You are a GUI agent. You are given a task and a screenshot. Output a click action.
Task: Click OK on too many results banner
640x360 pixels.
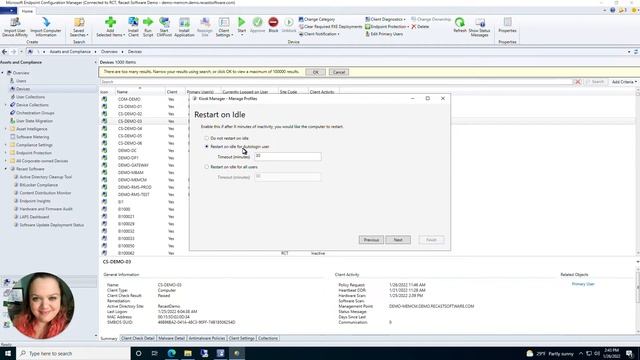click(316, 72)
